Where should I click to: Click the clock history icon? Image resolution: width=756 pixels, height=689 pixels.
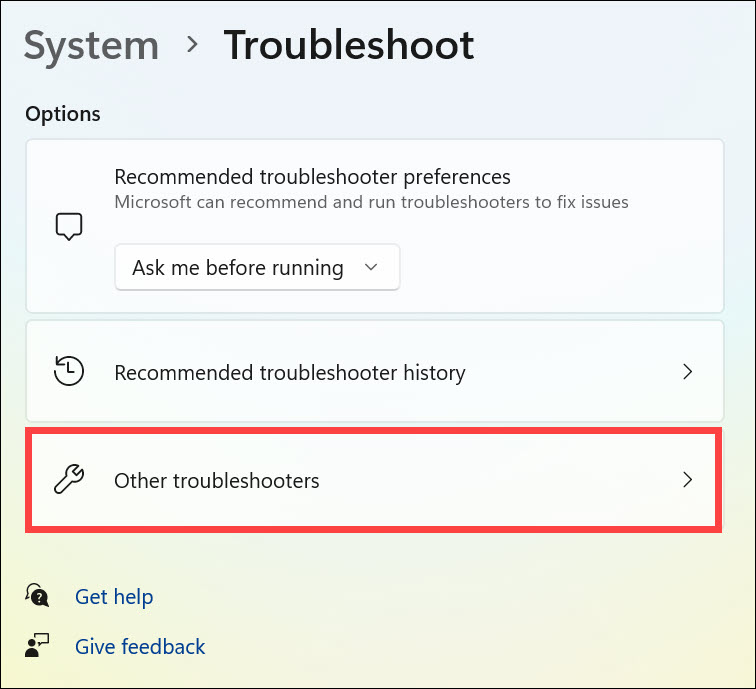68,372
